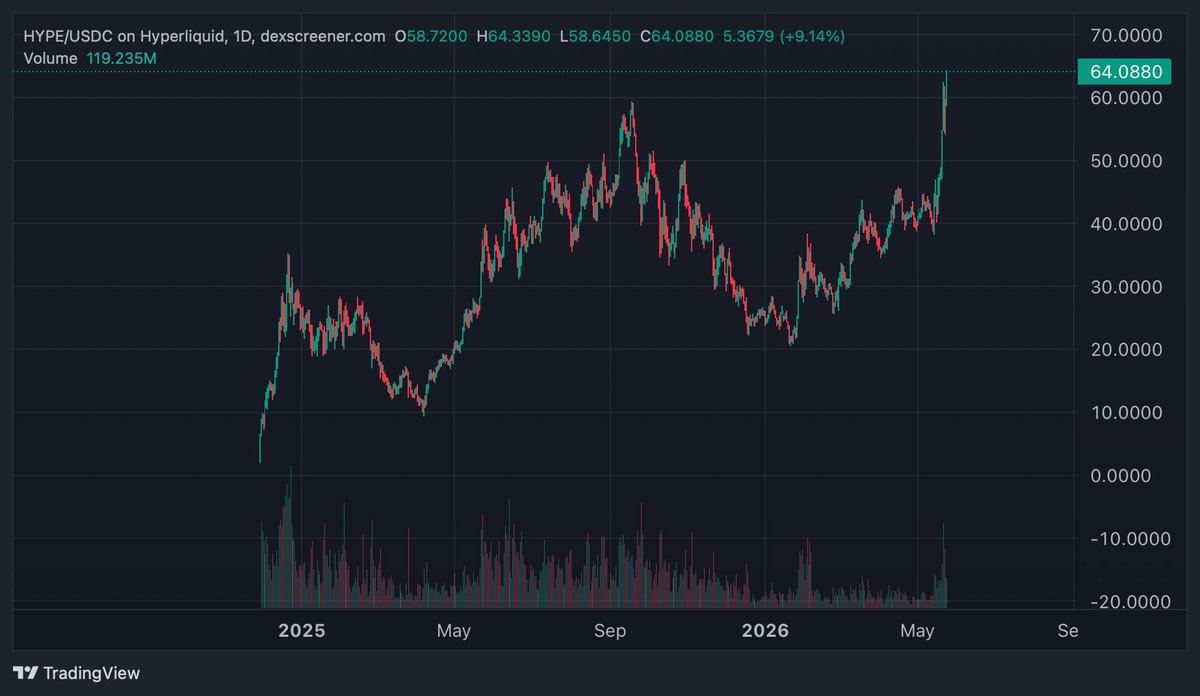The width and height of the screenshot is (1200, 696).
Task: Click the close value C64.0880
Action: coord(678,36)
